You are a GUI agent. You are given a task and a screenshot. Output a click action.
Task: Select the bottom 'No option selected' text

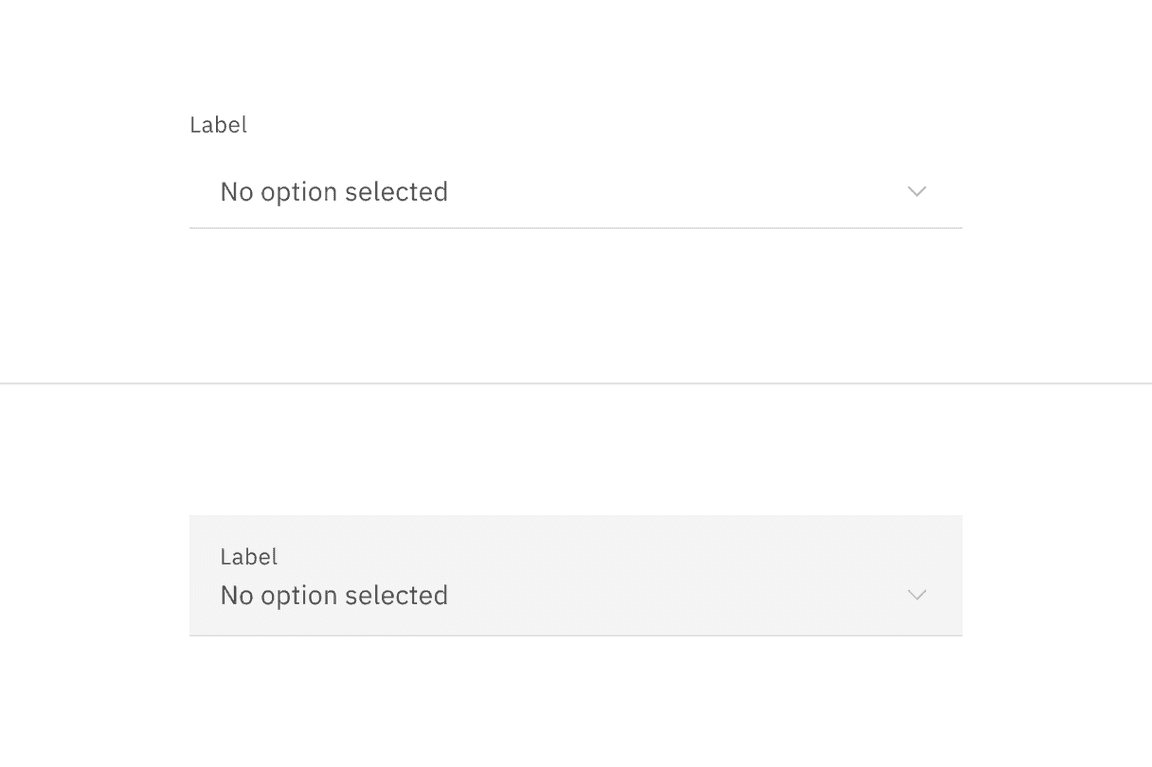point(334,594)
